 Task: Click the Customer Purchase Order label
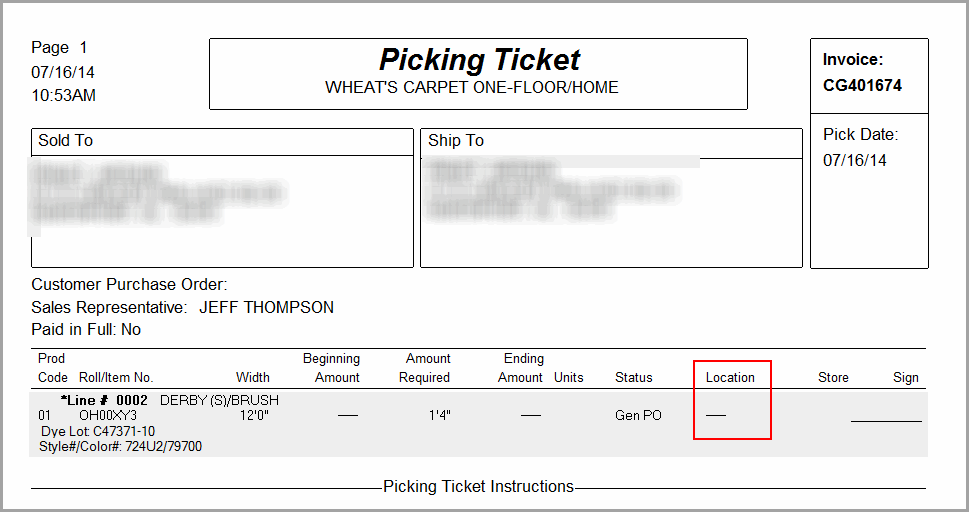(129, 284)
